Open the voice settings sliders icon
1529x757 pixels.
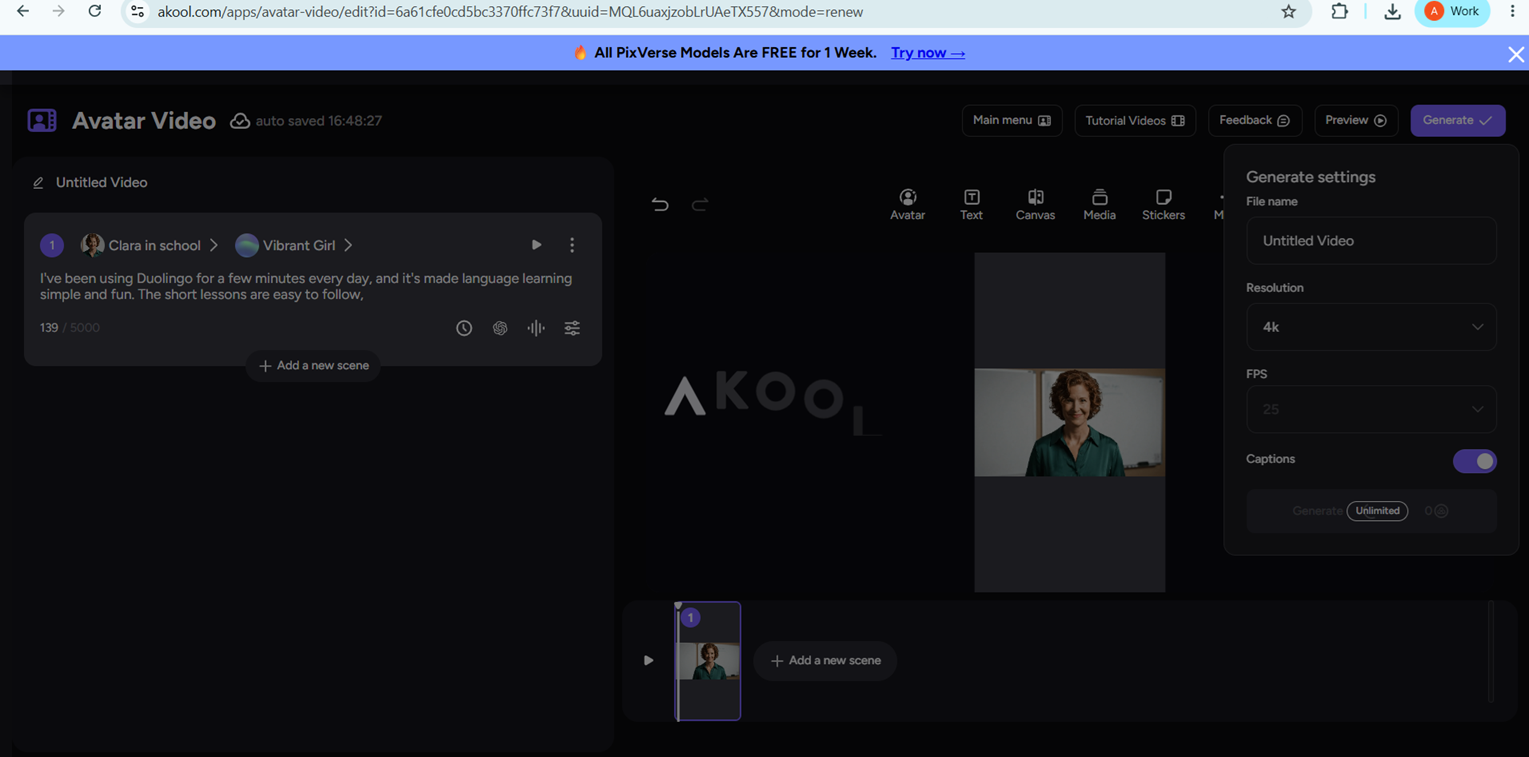point(572,328)
